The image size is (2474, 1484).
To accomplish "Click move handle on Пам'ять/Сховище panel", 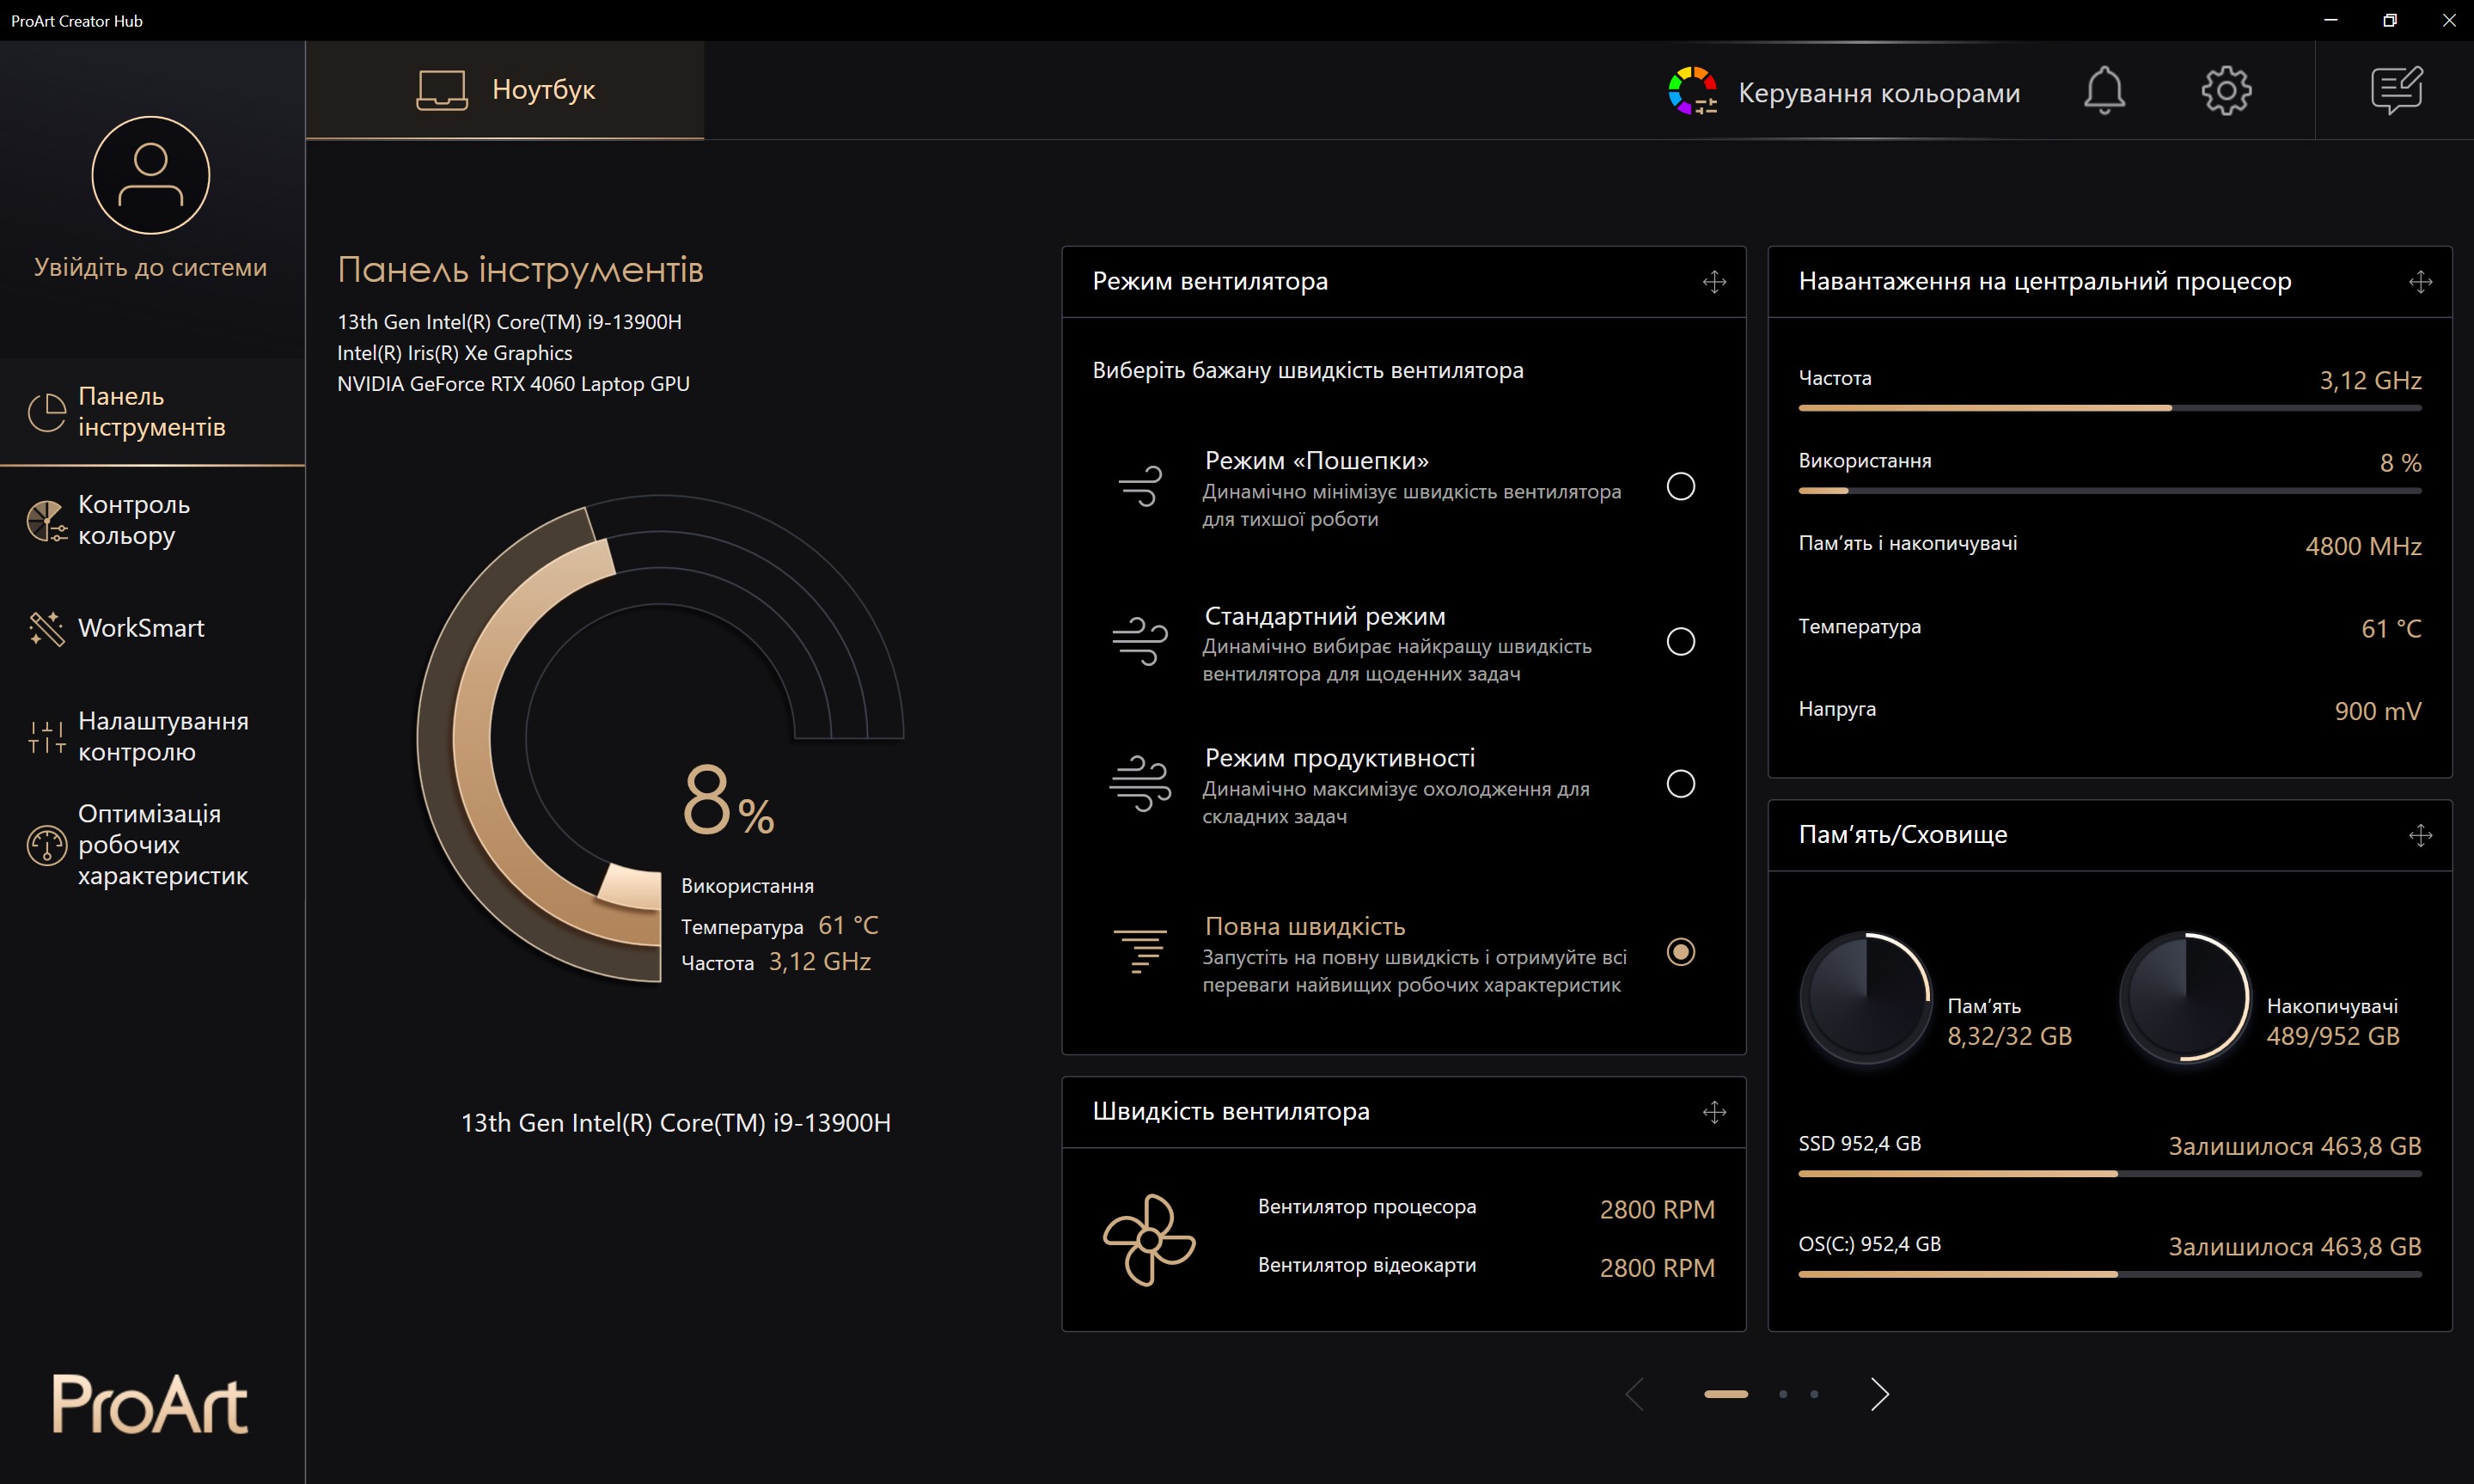I will tap(2420, 835).
